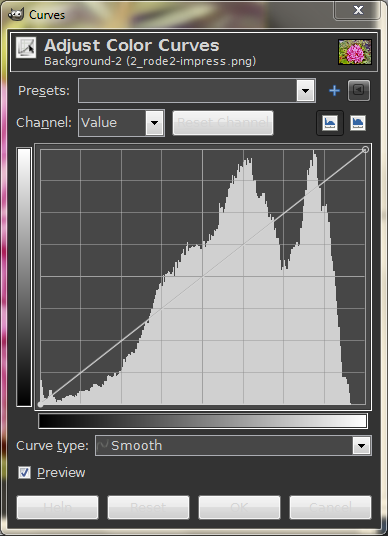Viewport: 388px width, 536px height.
Task: Switch histogram to linear scale
Action: point(330,123)
